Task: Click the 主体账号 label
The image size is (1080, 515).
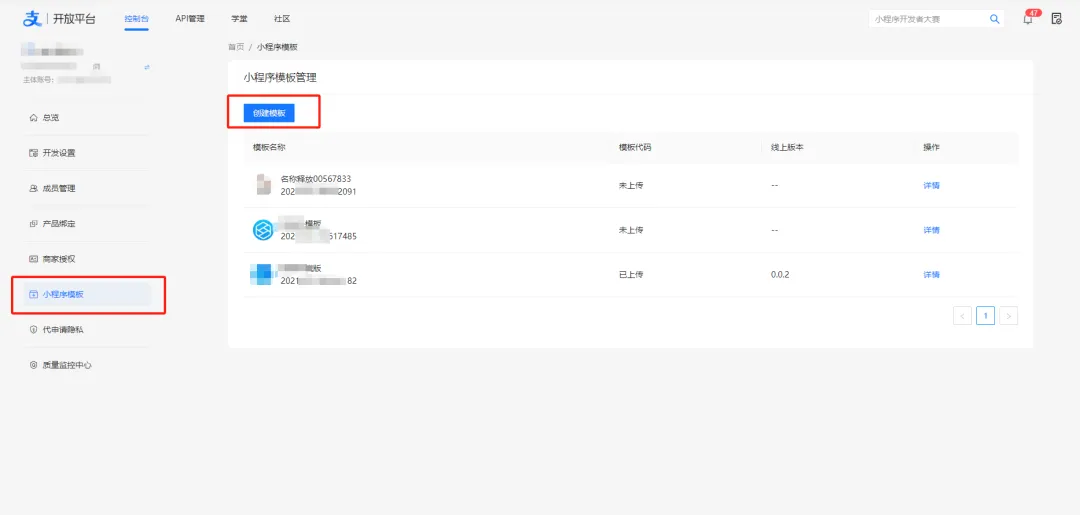Action: (39, 80)
